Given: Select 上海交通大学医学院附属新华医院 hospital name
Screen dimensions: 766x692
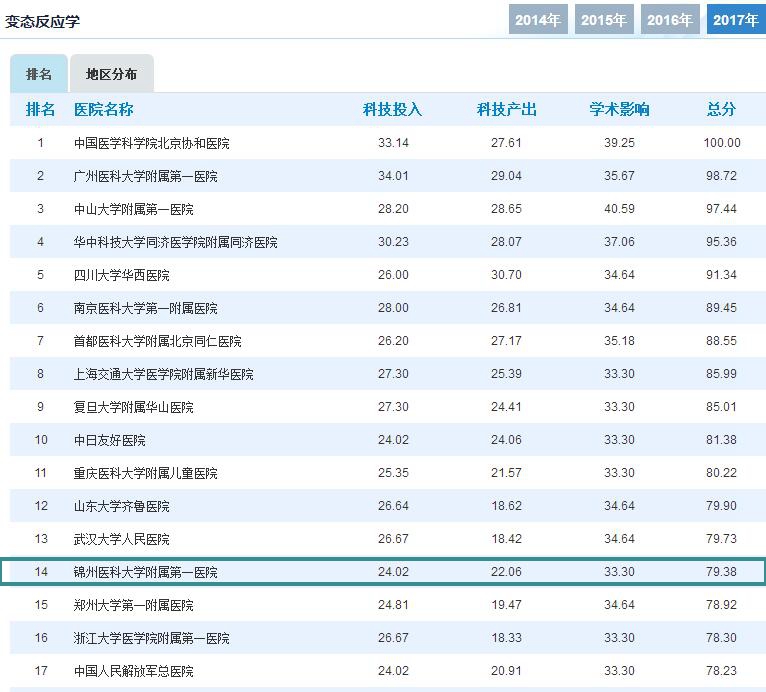Looking at the screenshot, I should (164, 374).
